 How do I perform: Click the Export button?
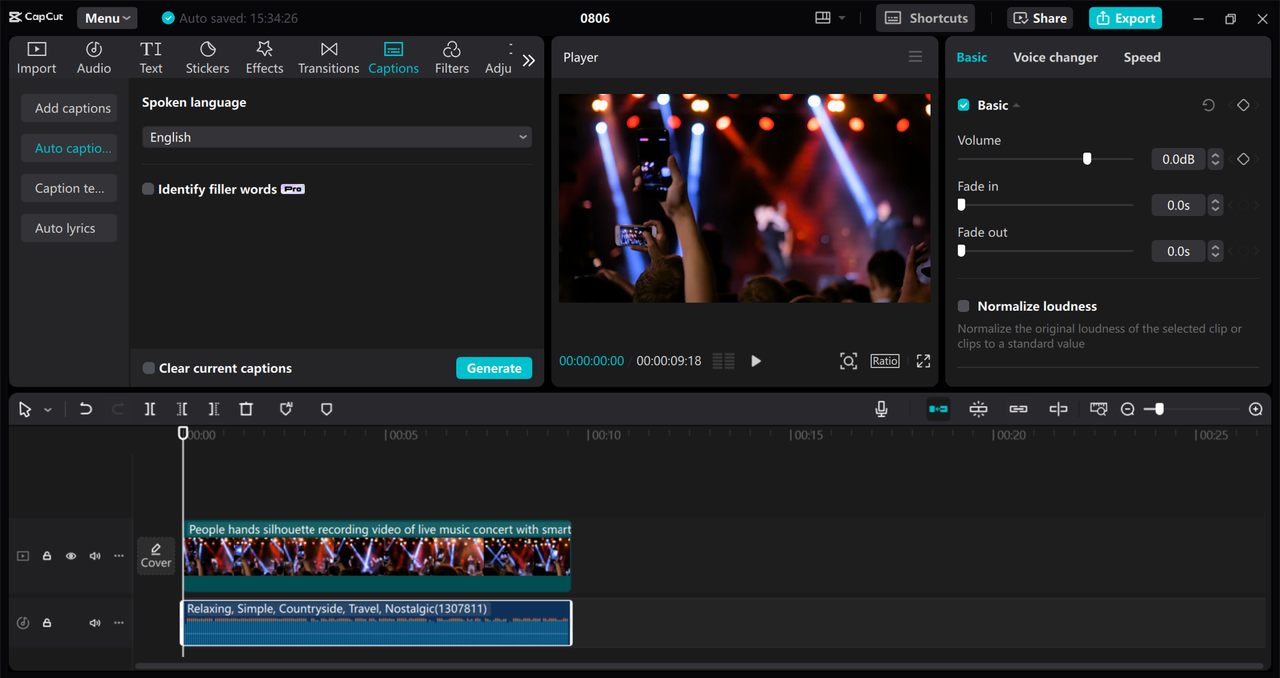1125,18
